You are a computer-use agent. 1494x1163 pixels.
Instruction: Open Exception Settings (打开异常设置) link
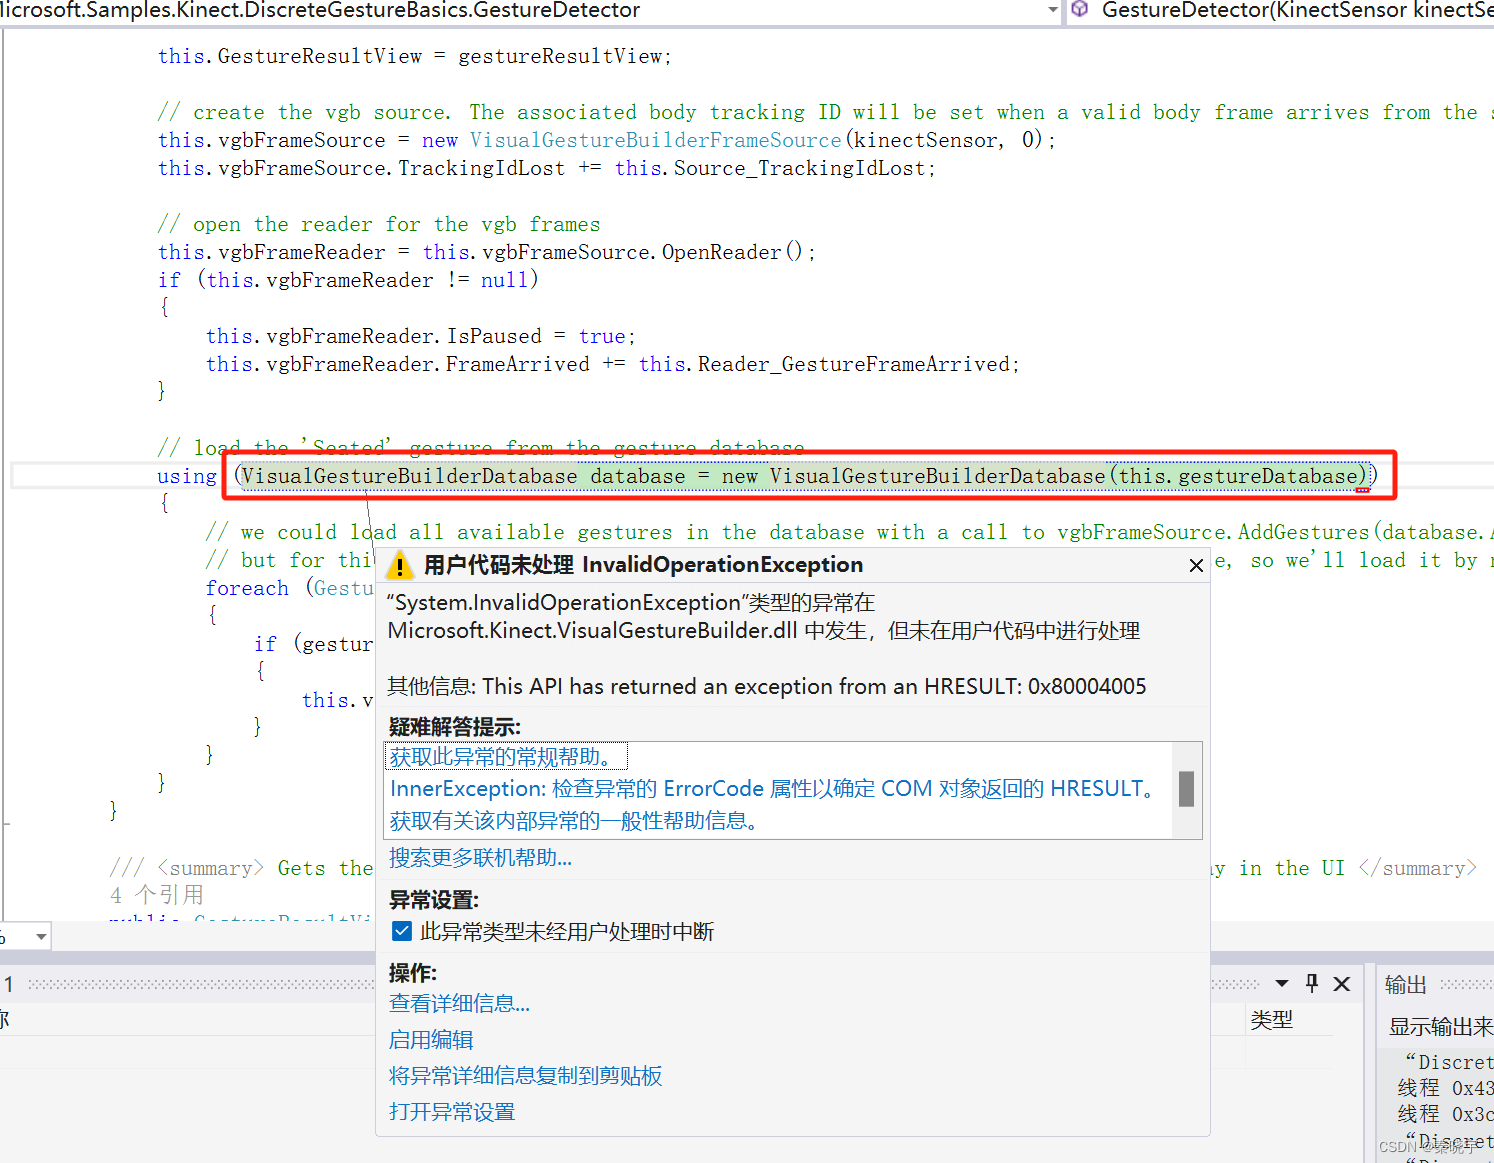[x=452, y=1112]
